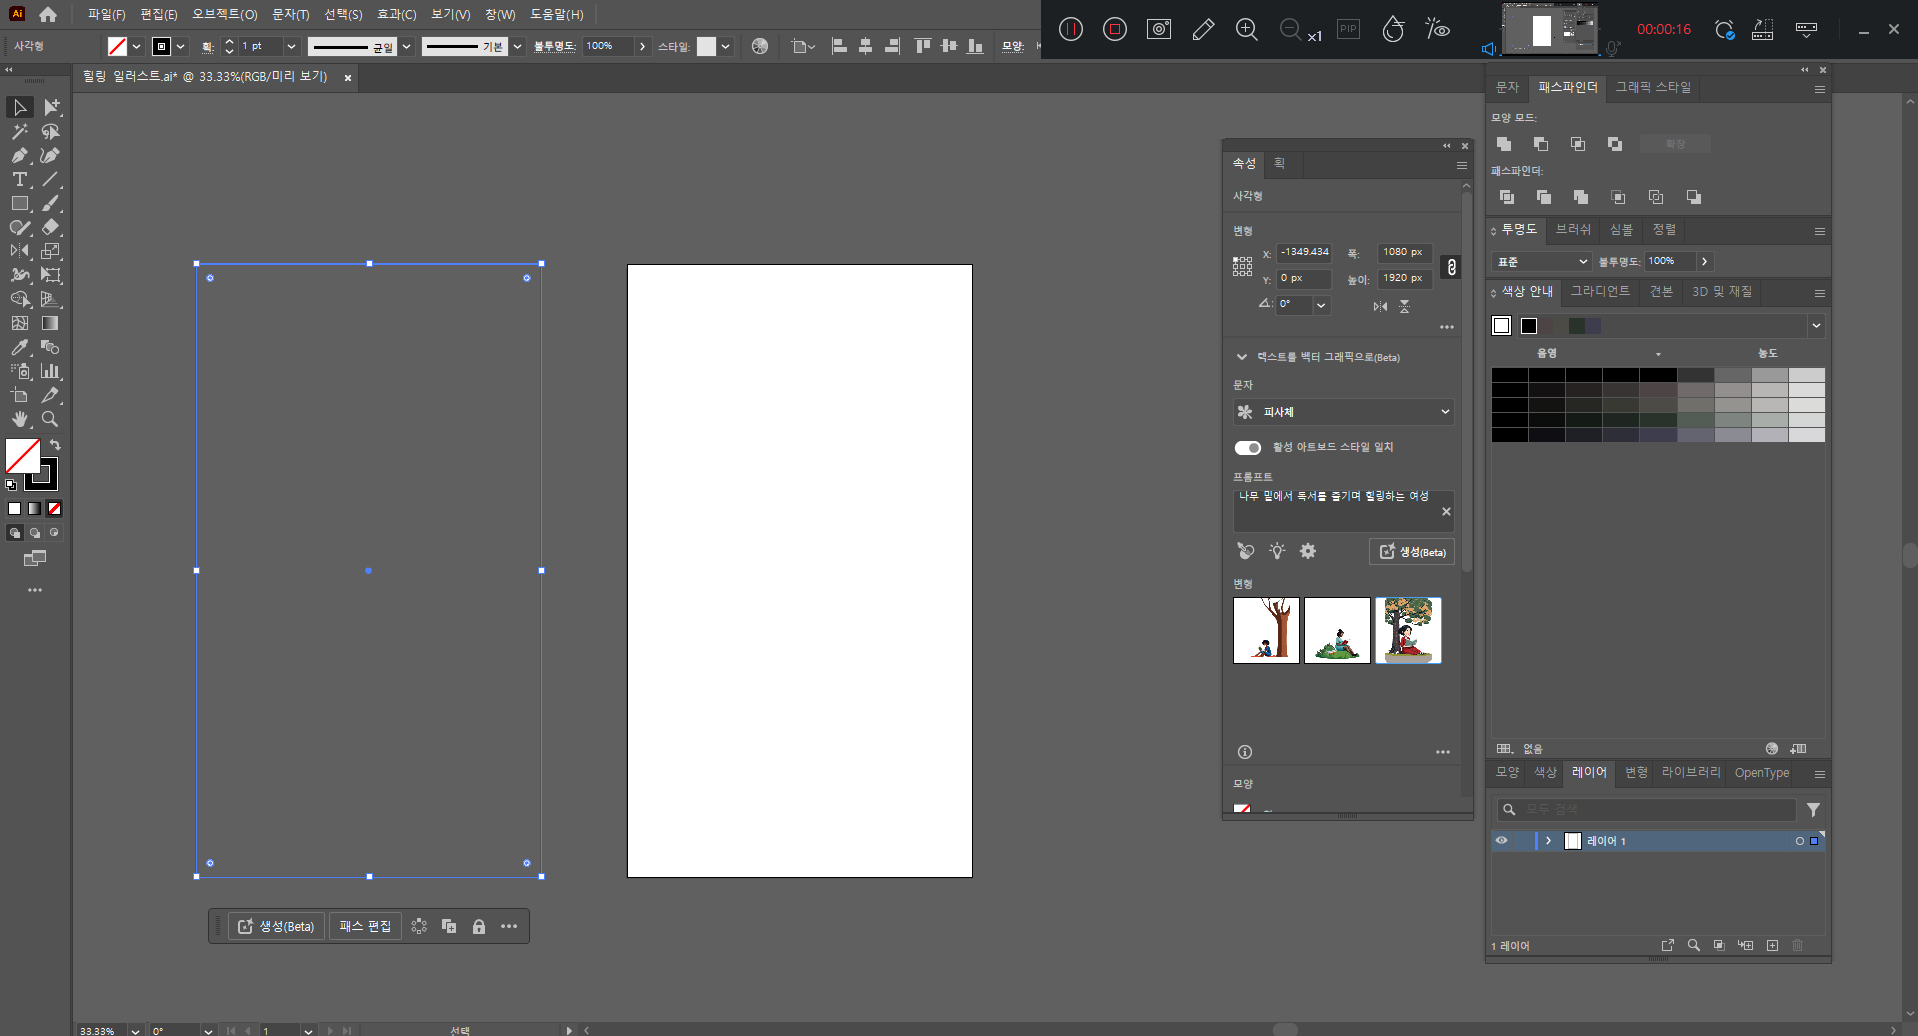The height and width of the screenshot is (1036, 1918).
Task: Click the white base color swatch
Action: pos(1501,325)
